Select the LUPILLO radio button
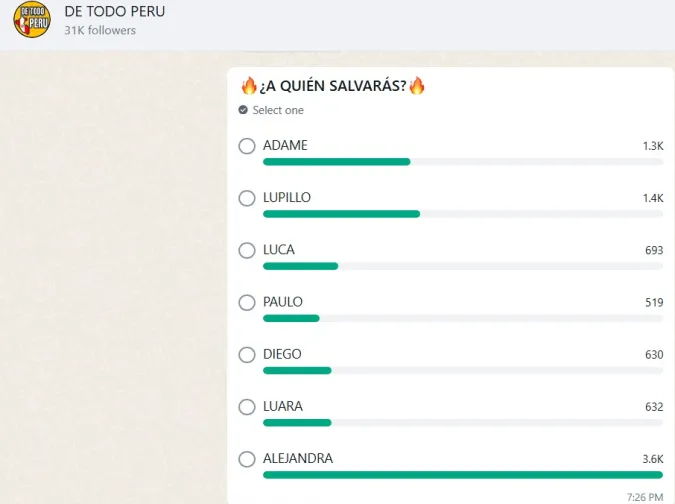Screen dimensions: 675x504 coord(247,199)
